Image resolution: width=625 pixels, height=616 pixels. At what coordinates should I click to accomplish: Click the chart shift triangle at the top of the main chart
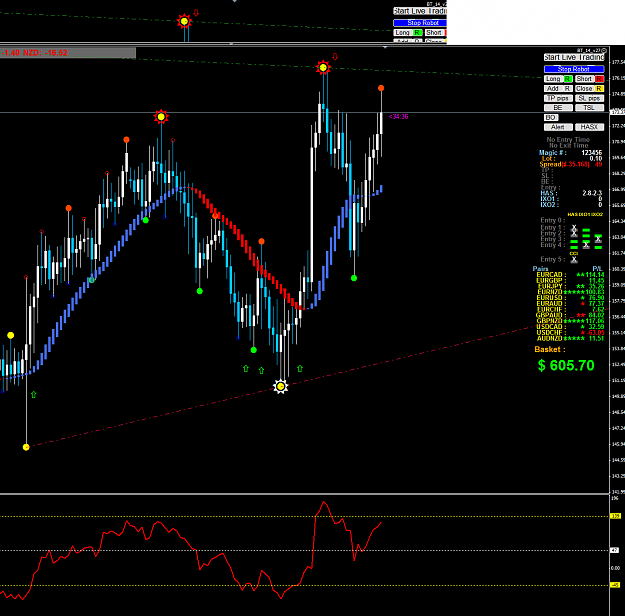(x=385, y=47)
